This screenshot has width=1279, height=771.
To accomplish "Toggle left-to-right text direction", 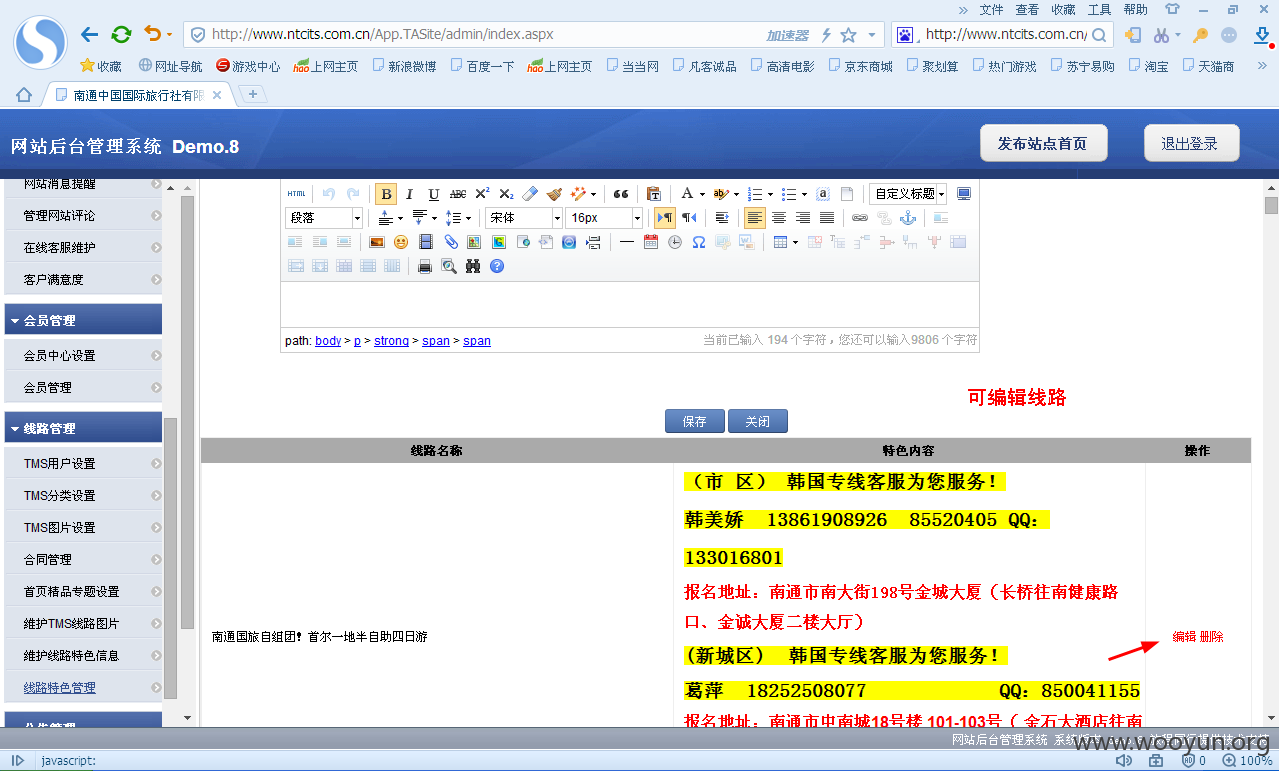I will coord(665,218).
